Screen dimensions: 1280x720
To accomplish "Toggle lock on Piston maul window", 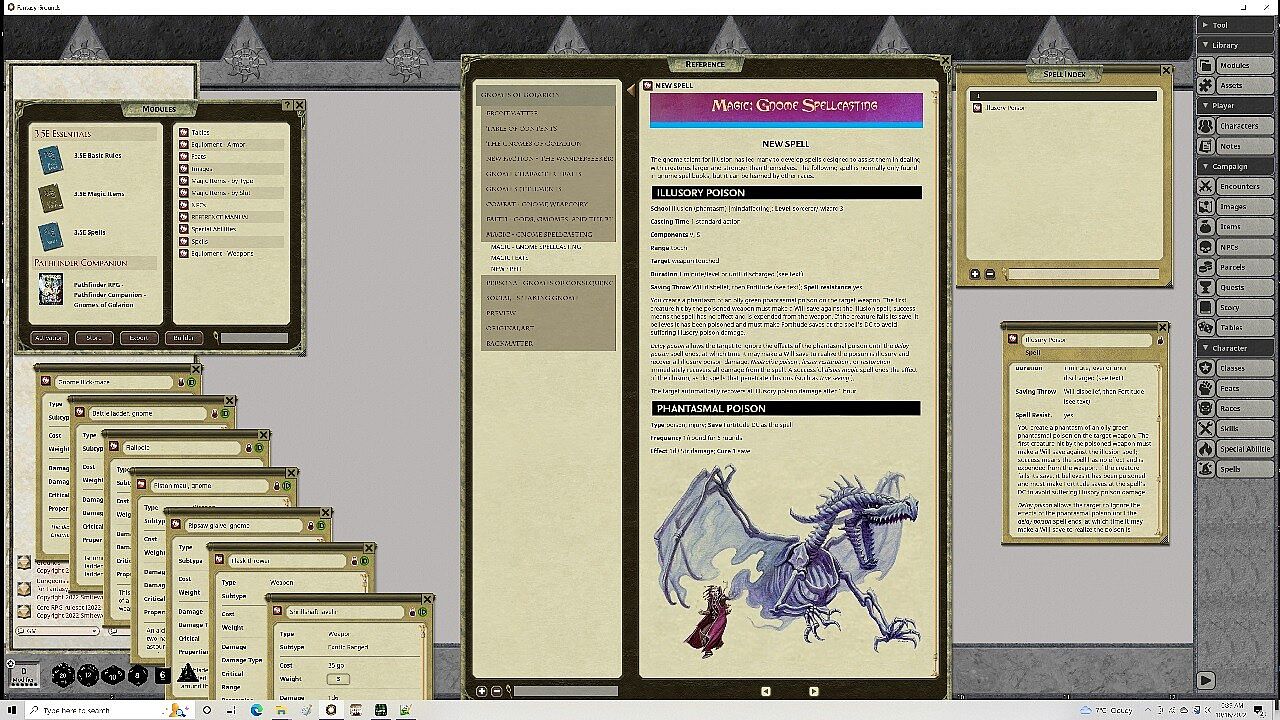I will pyautogui.click(x=276, y=485).
